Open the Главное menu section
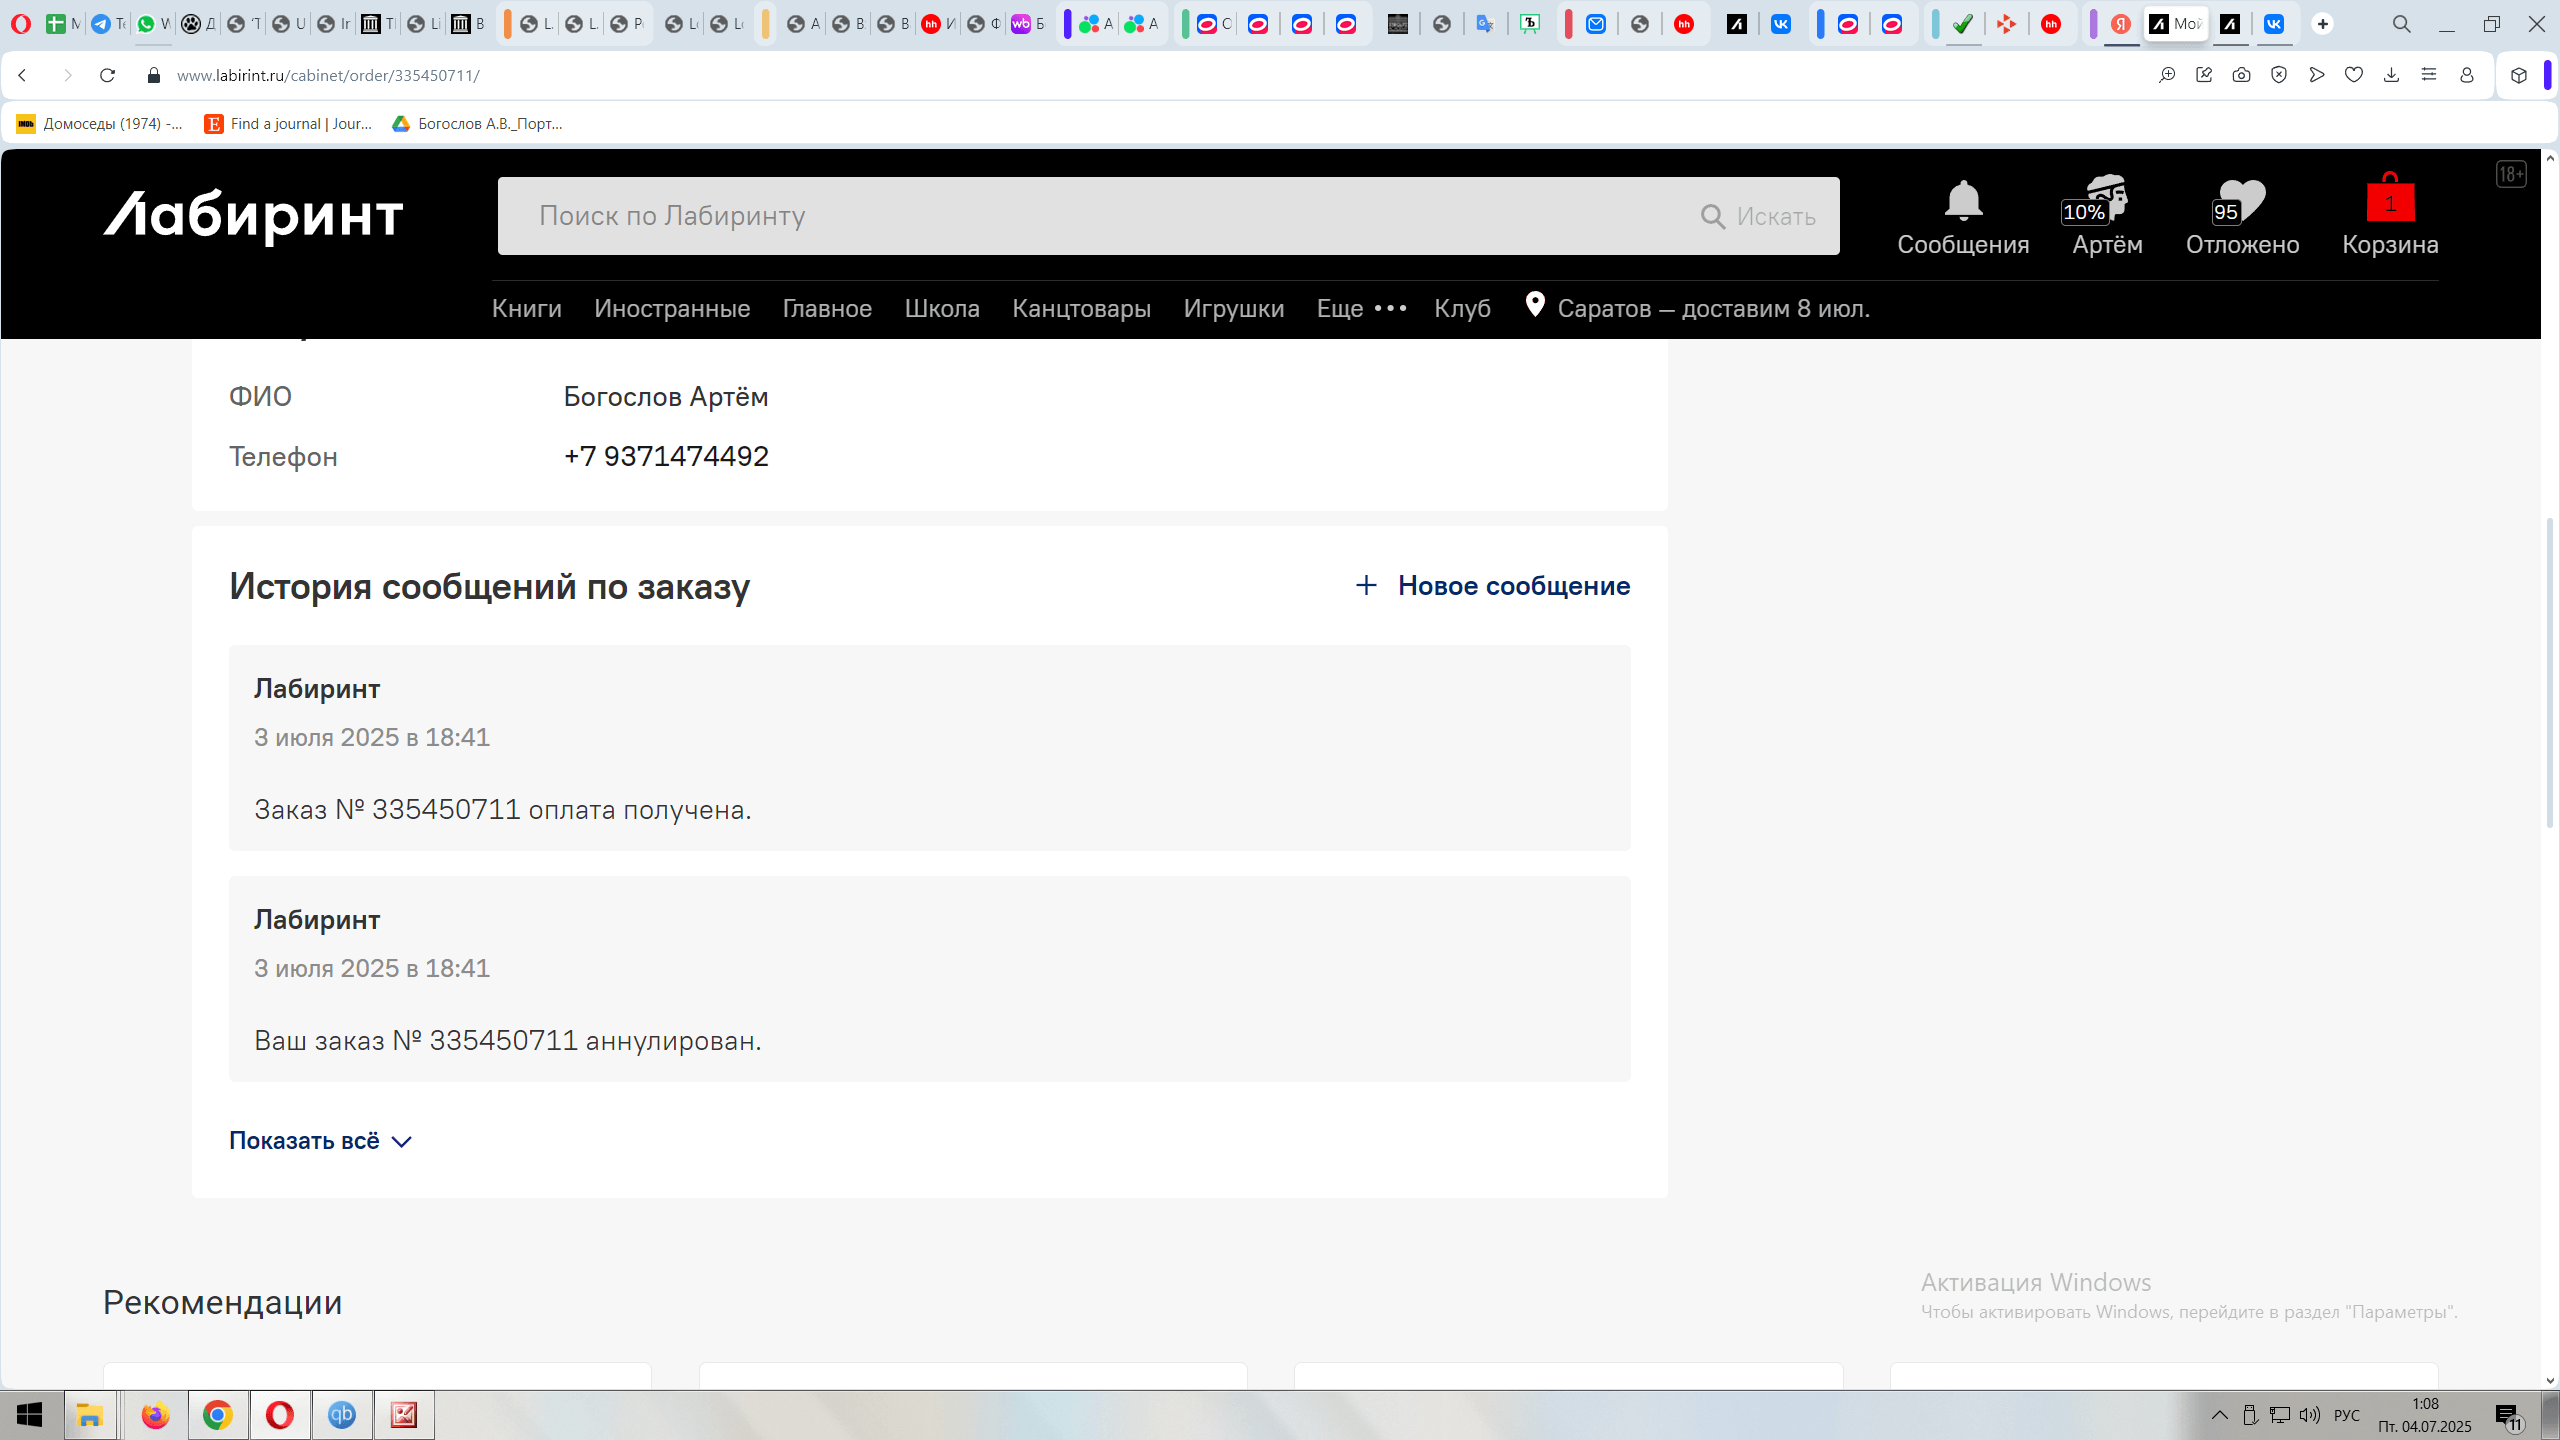 click(827, 308)
